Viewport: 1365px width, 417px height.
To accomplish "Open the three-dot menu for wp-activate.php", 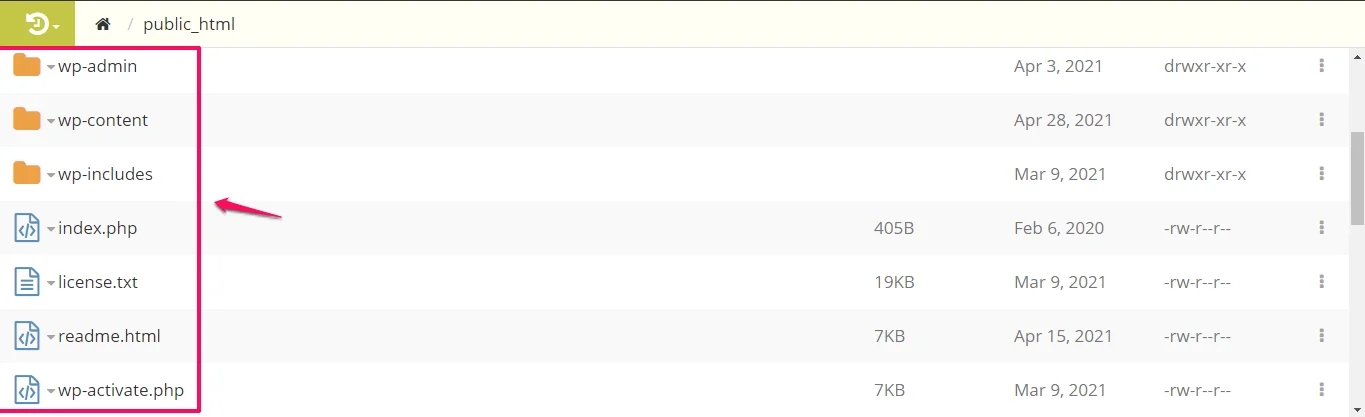I will [1321, 390].
